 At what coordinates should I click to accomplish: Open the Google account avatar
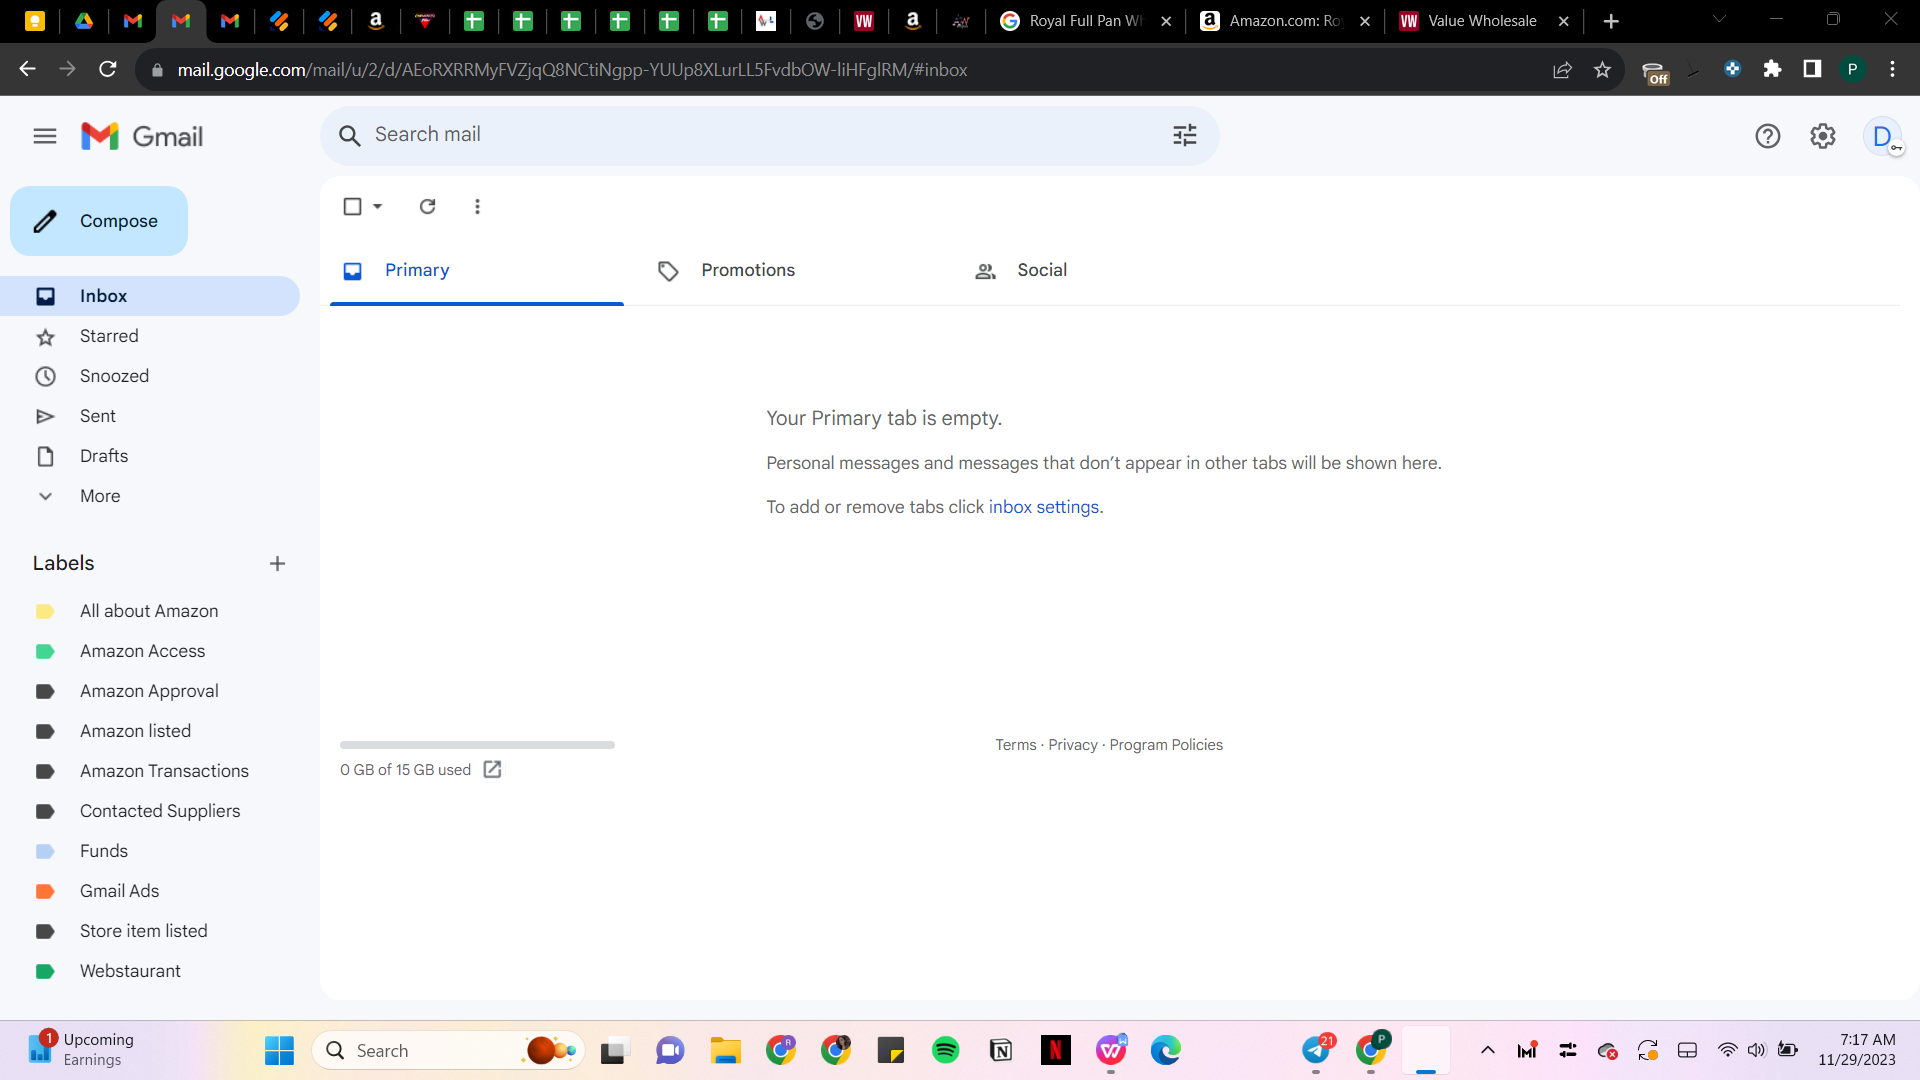[x=1883, y=136]
